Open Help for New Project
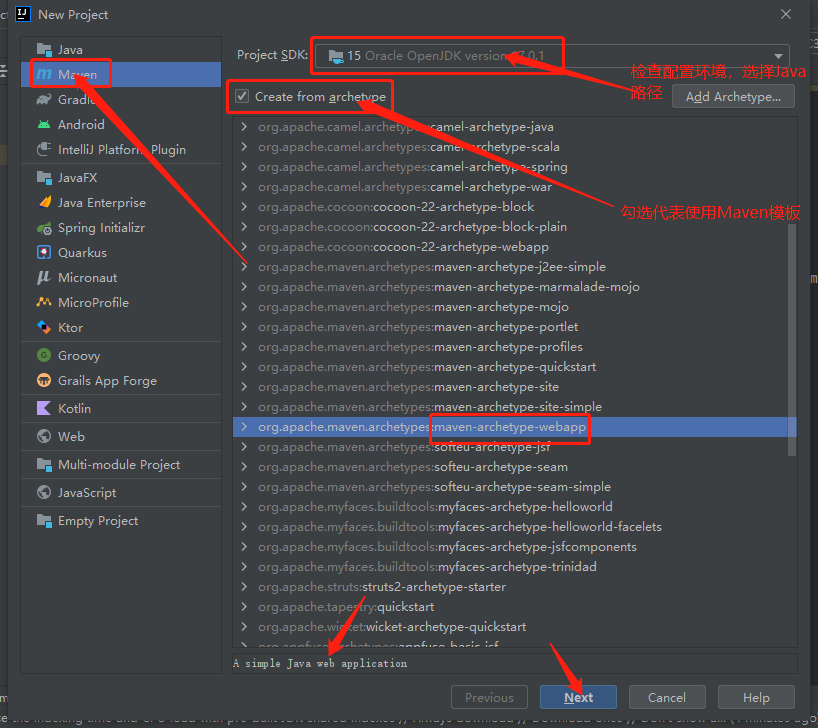This screenshot has height=728, width=818. [756, 697]
